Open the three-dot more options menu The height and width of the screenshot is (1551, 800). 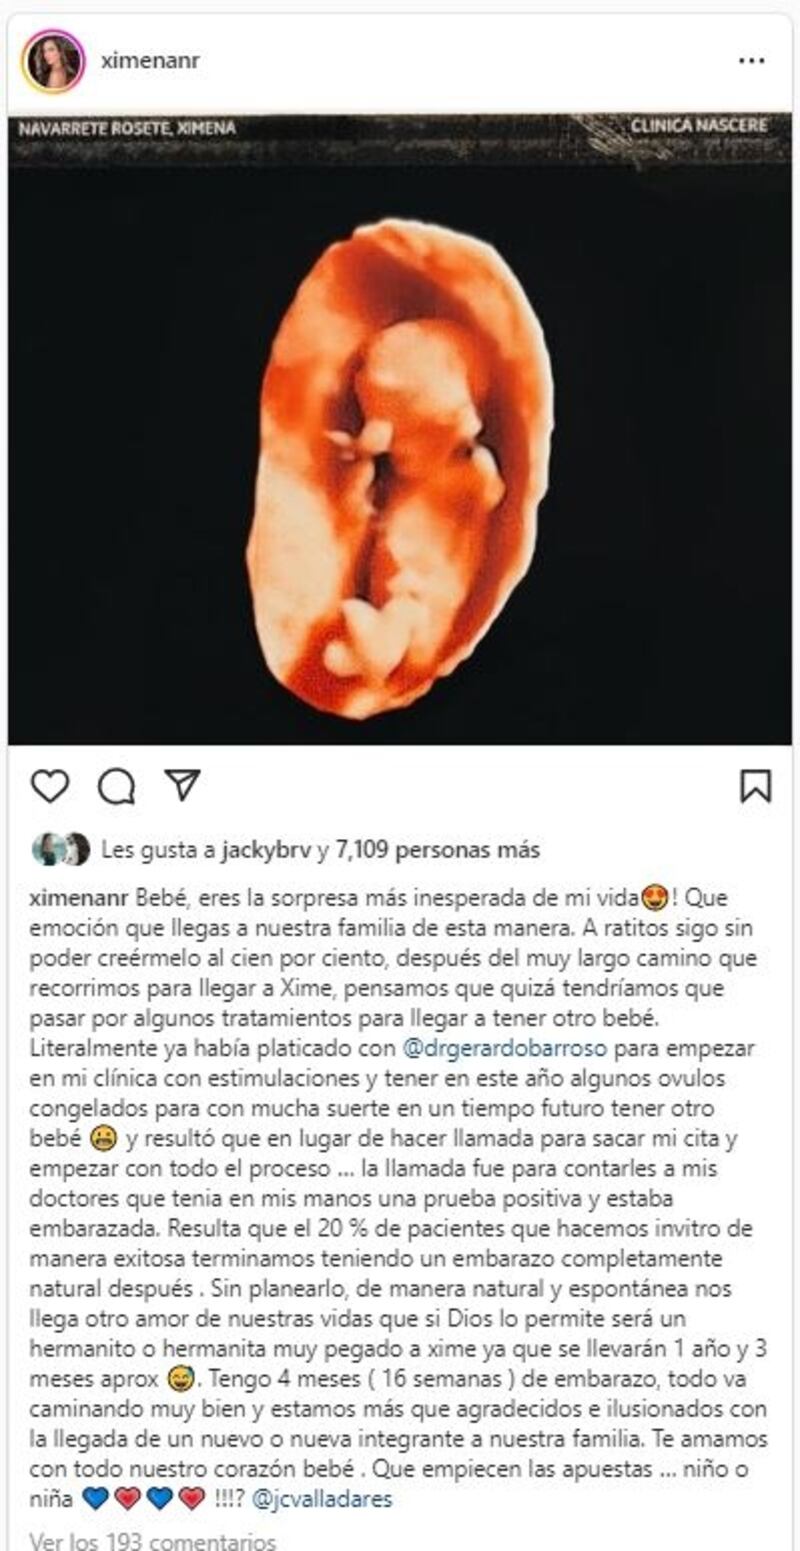(x=751, y=61)
